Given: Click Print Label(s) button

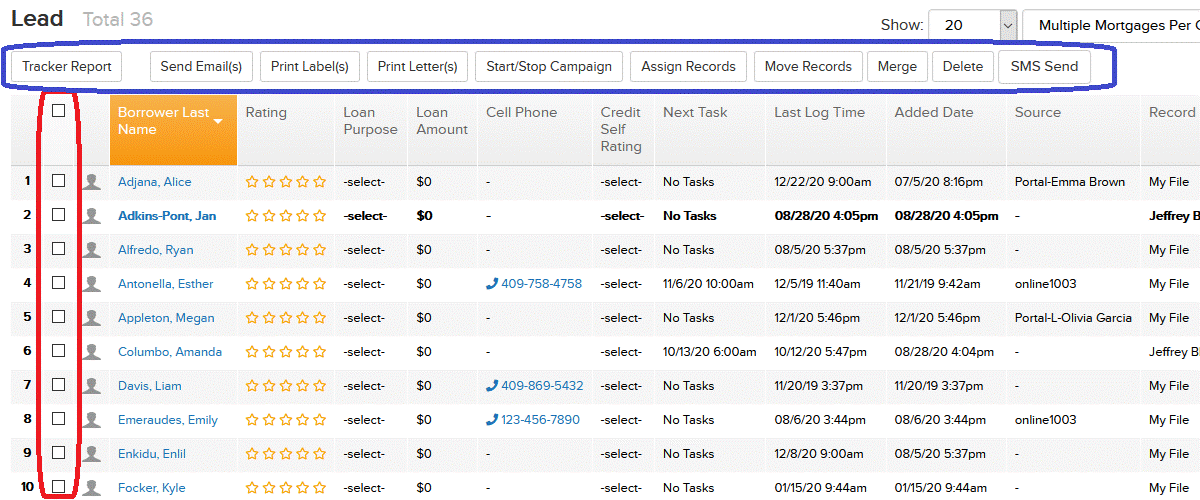Looking at the screenshot, I should pos(310,66).
